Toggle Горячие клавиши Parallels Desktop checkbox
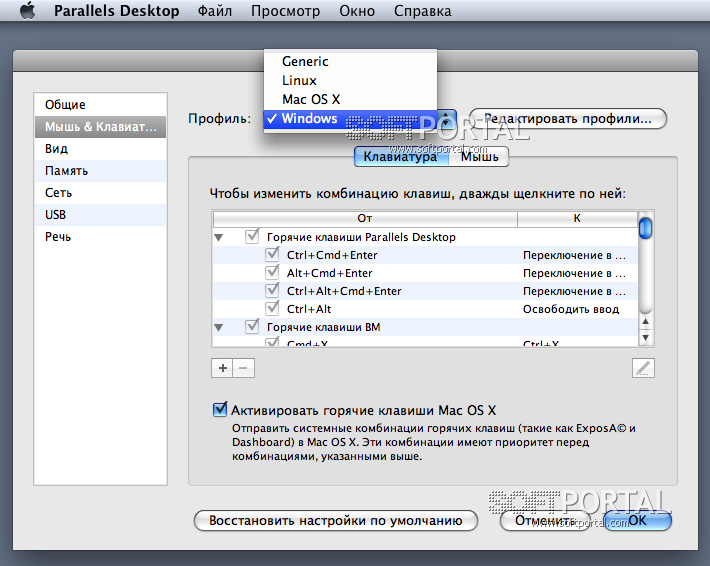This screenshot has width=710, height=566. point(252,236)
